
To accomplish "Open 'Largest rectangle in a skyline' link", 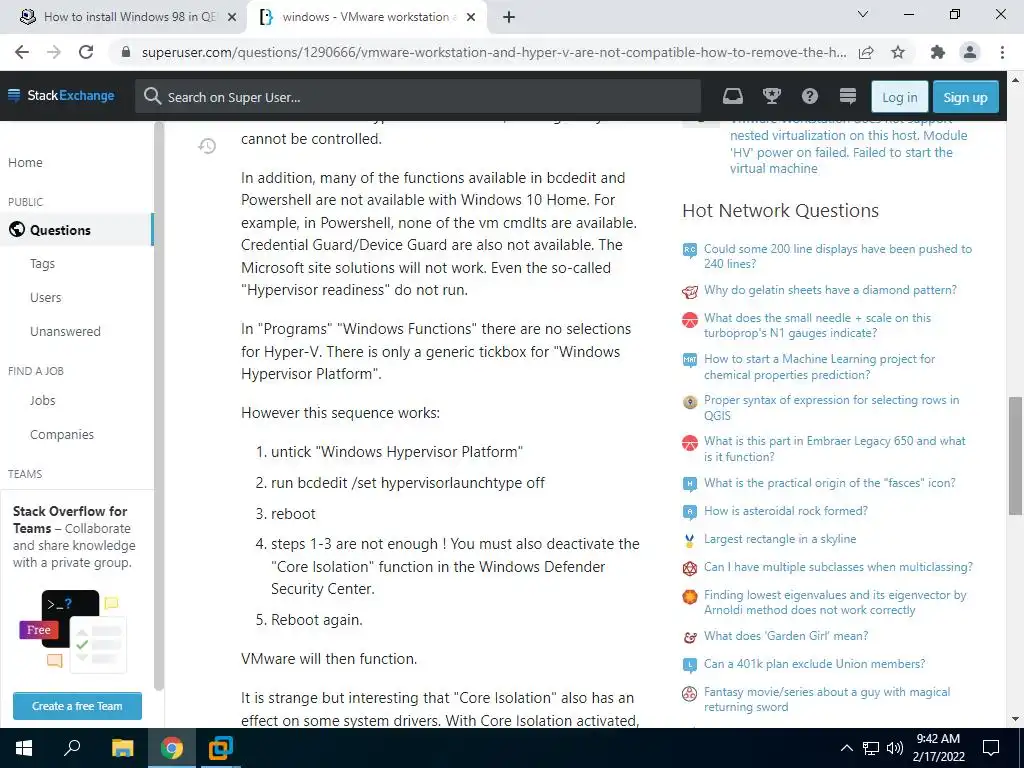I will point(780,539).
